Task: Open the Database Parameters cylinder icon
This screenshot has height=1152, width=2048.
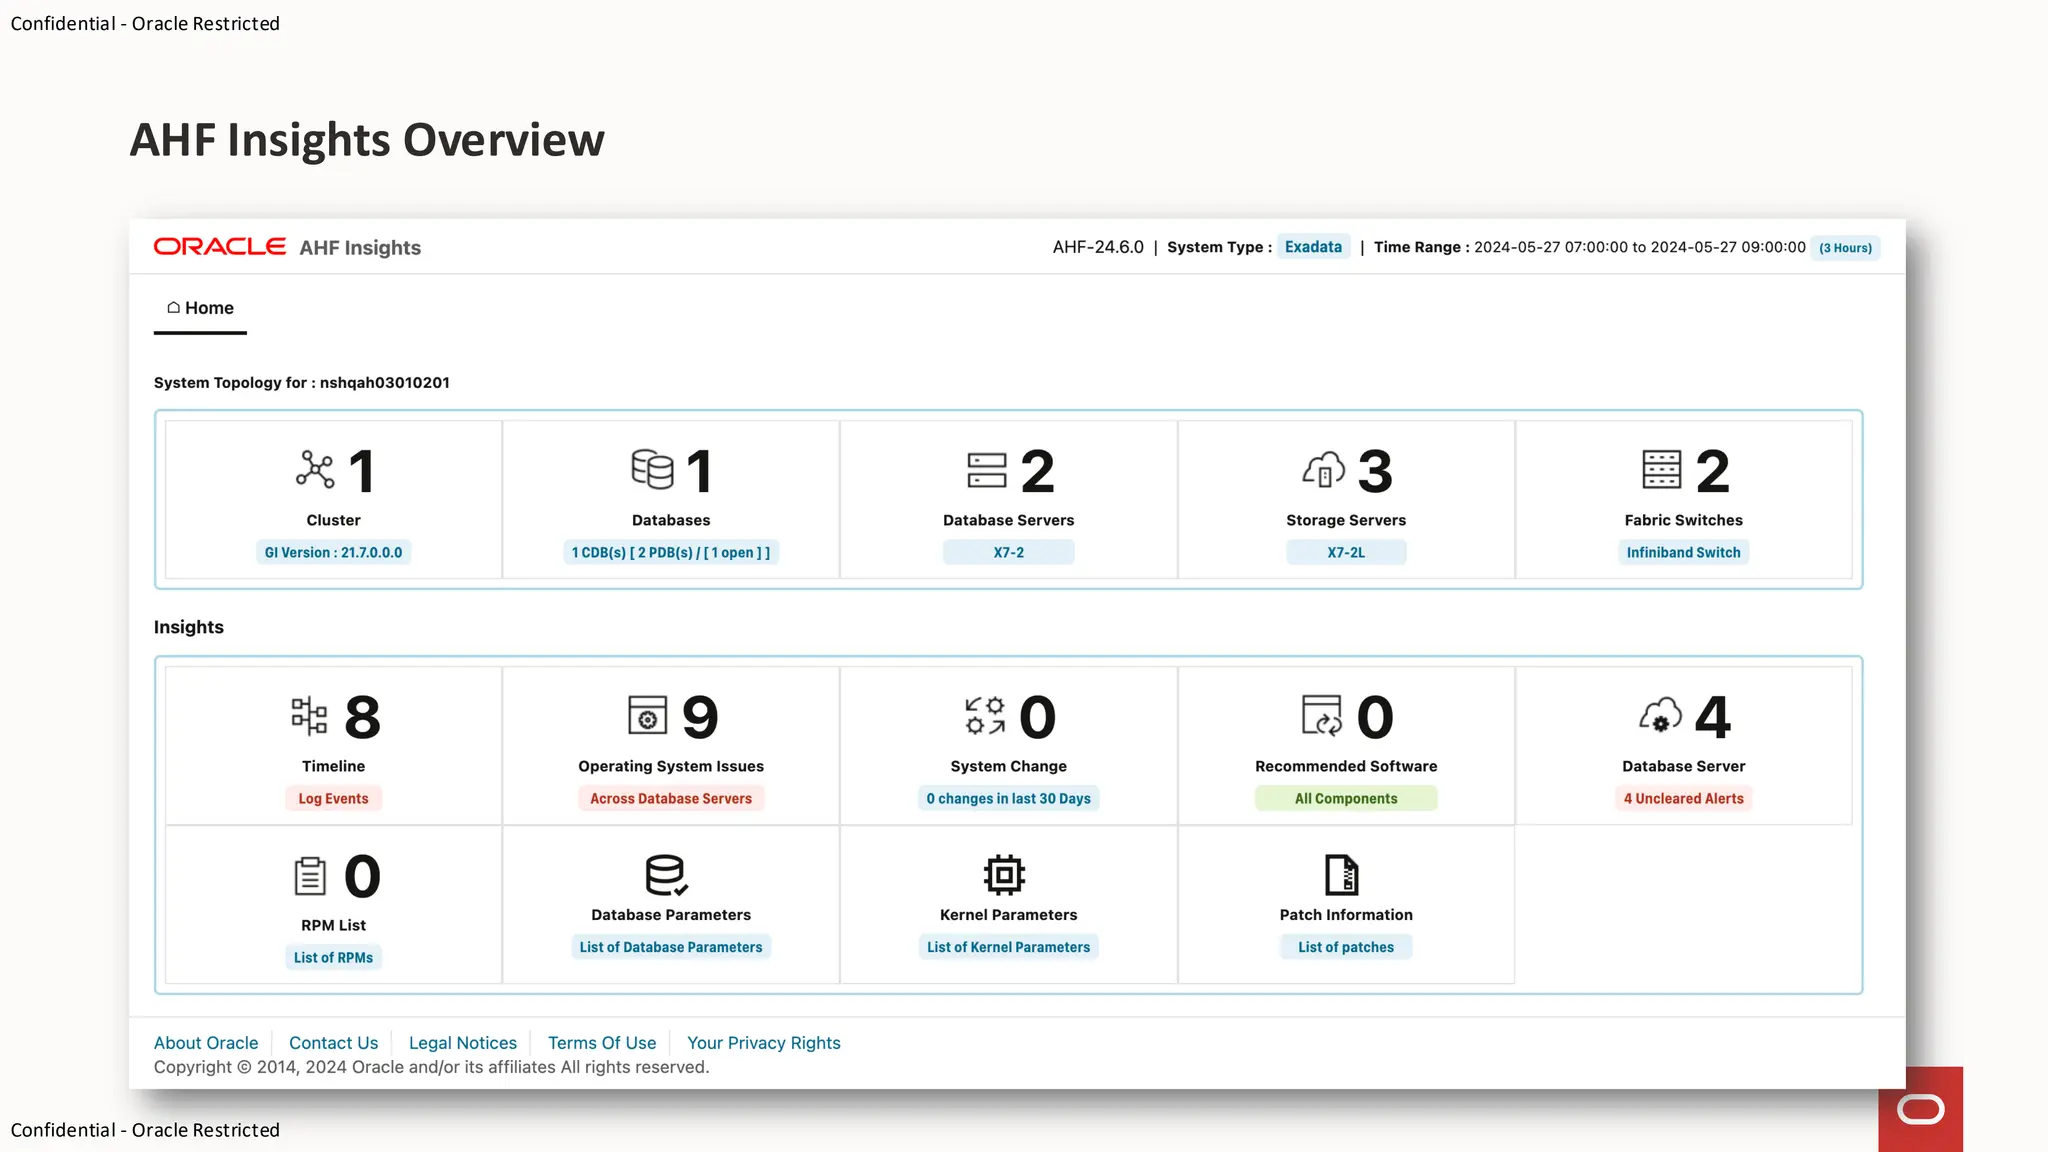Action: point(666,875)
